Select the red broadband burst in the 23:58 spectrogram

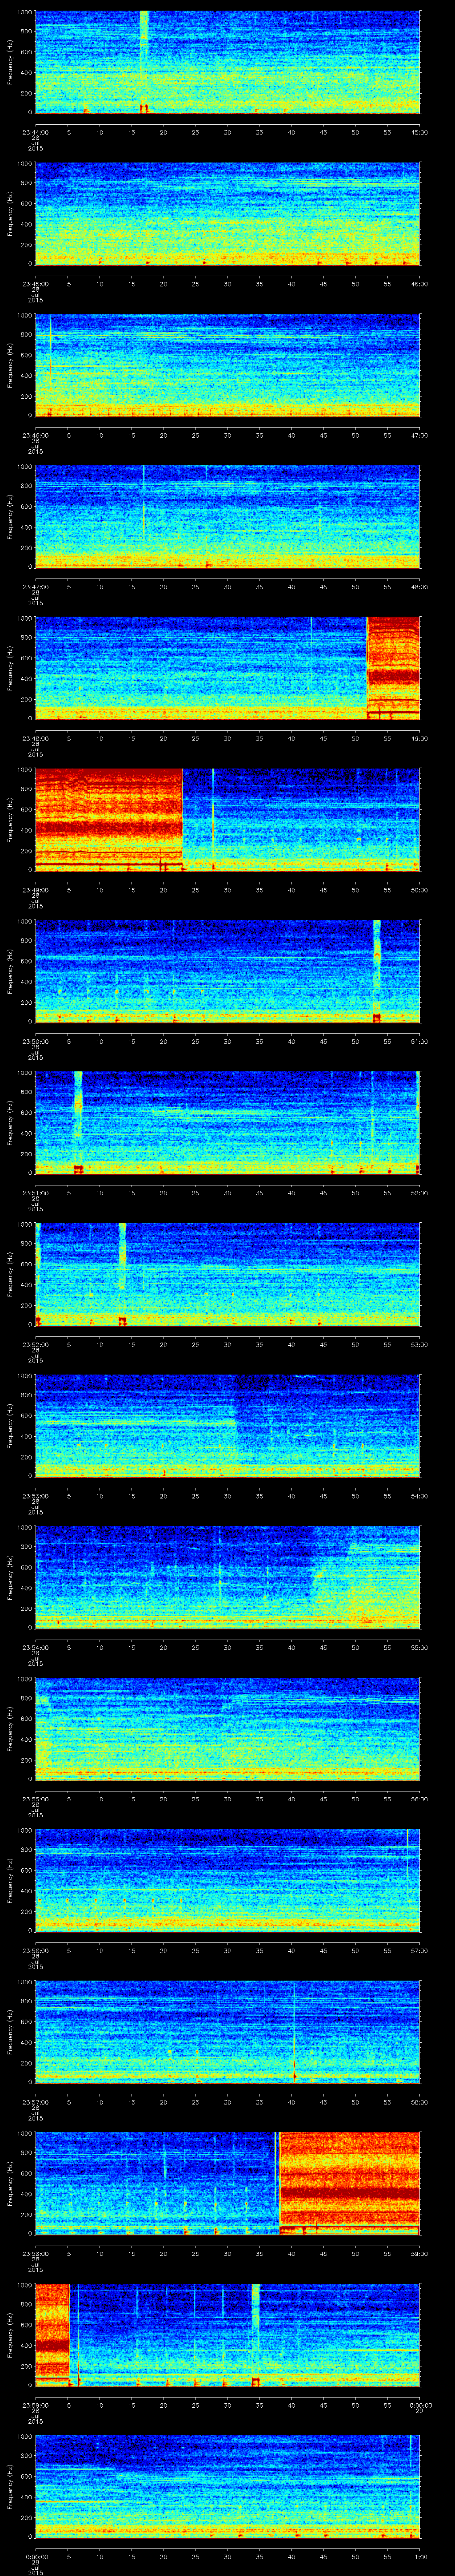click(x=349, y=2183)
